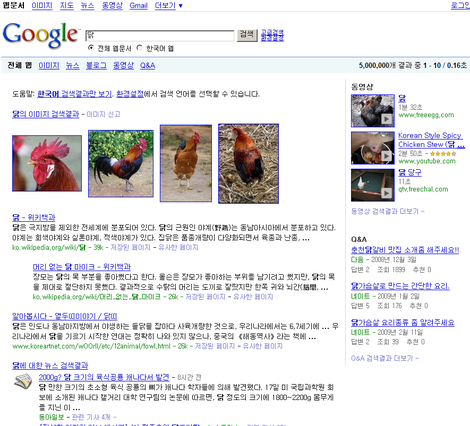The width and height of the screenshot is (470, 426).
Task: Play the Korean Style Spicy Chicken Stew video
Action: tap(373, 148)
